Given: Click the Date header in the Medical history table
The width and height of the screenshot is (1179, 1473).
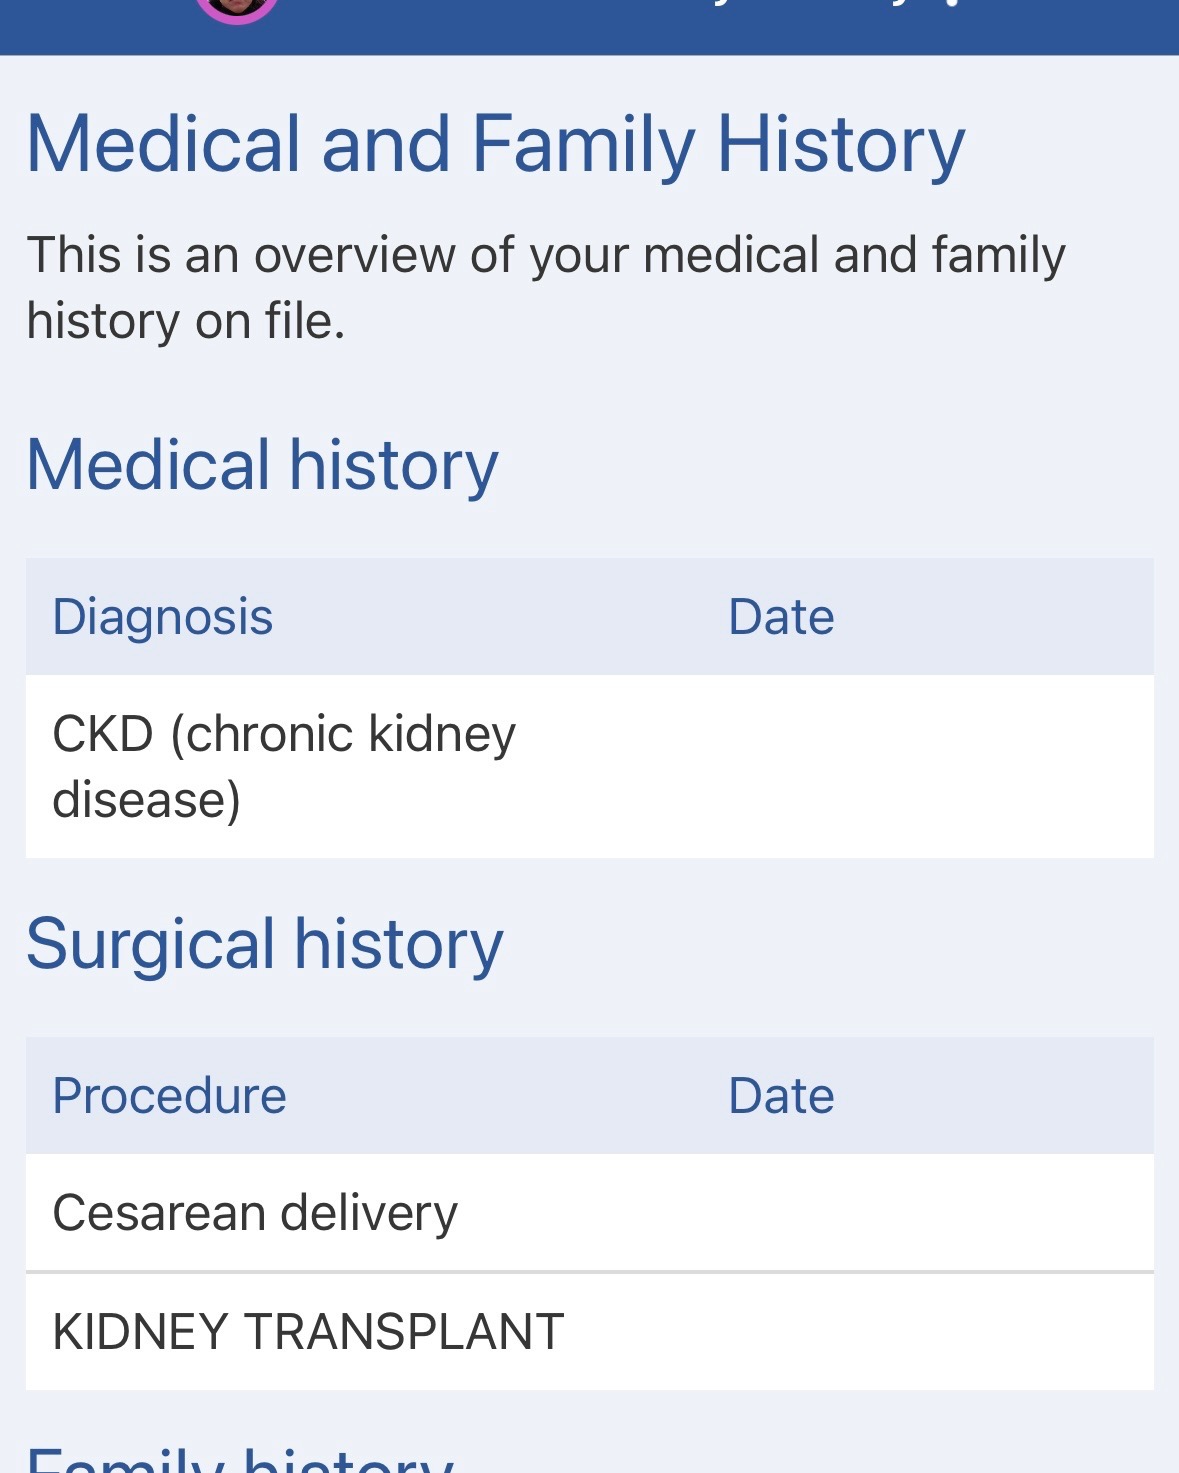Looking at the screenshot, I should pyautogui.click(x=781, y=617).
